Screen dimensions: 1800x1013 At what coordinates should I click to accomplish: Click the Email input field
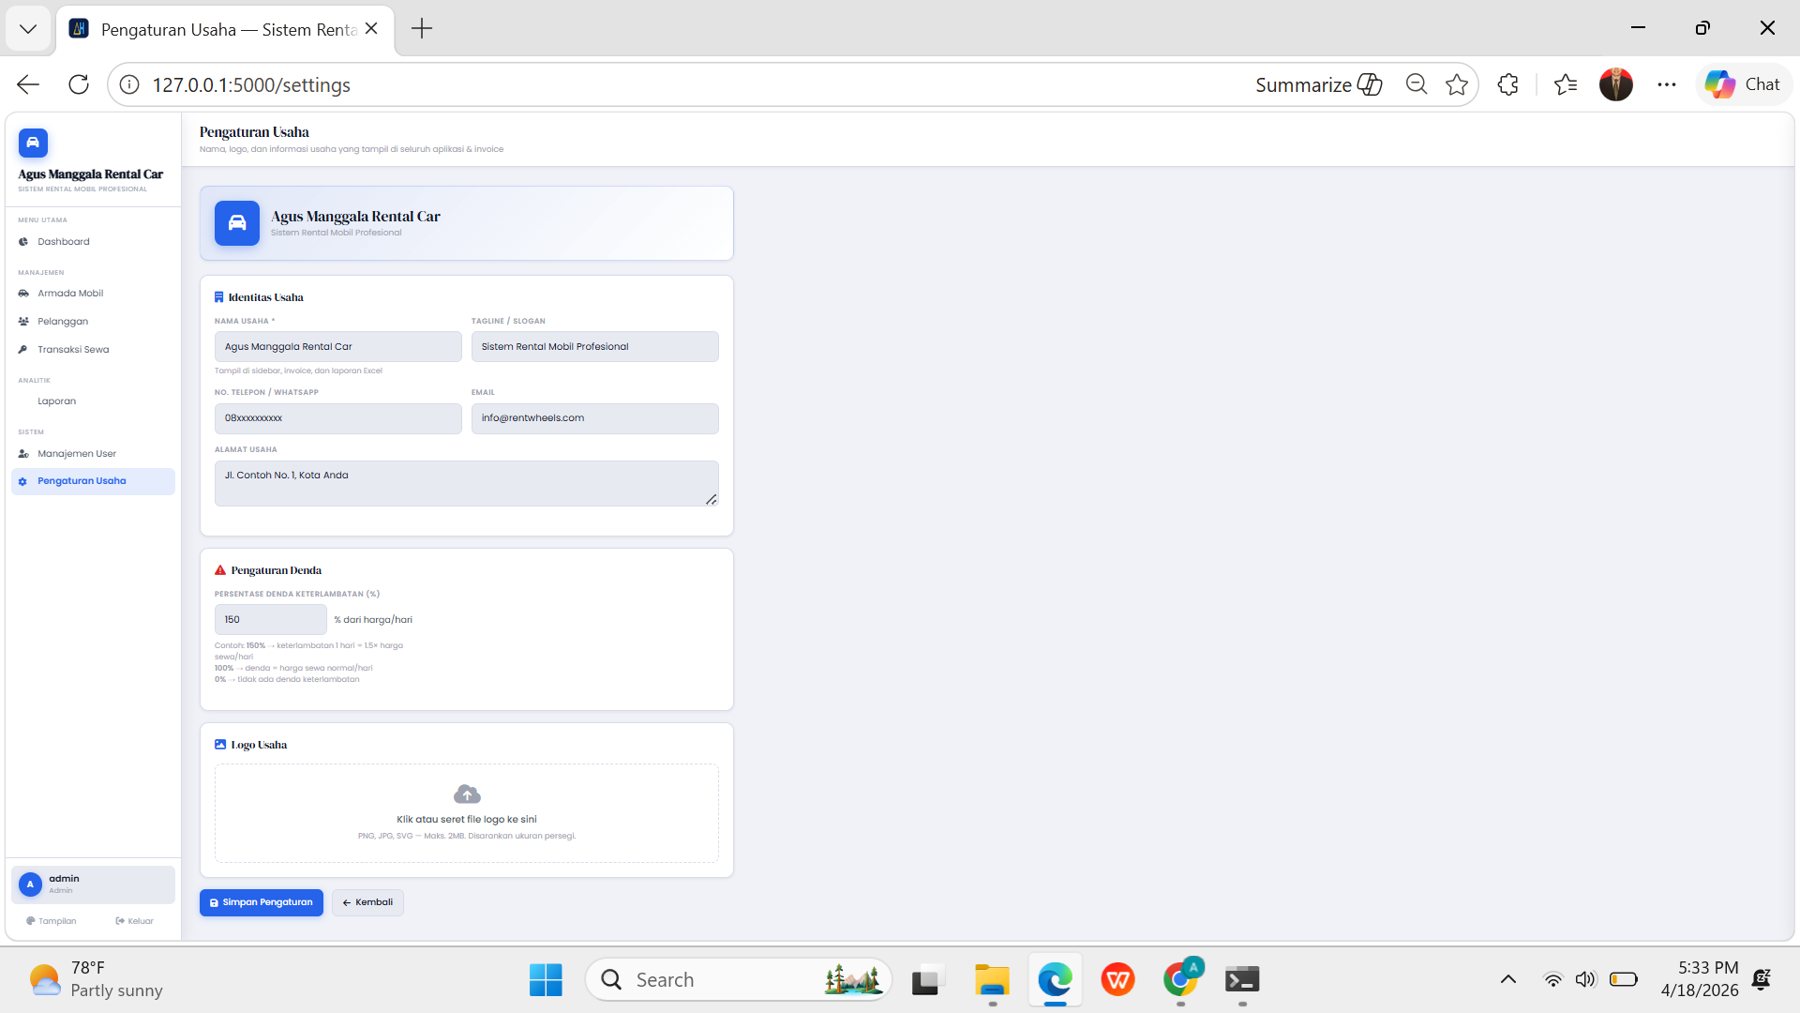[594, 418]
